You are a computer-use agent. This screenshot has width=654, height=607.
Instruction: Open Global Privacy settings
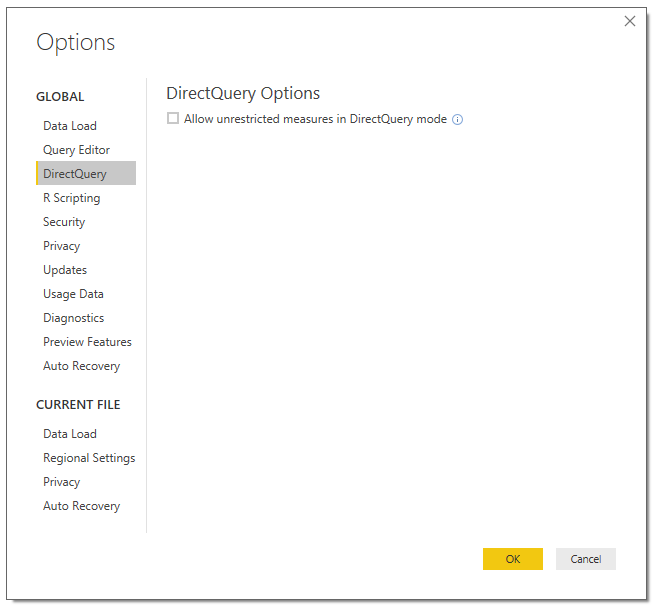62,246
